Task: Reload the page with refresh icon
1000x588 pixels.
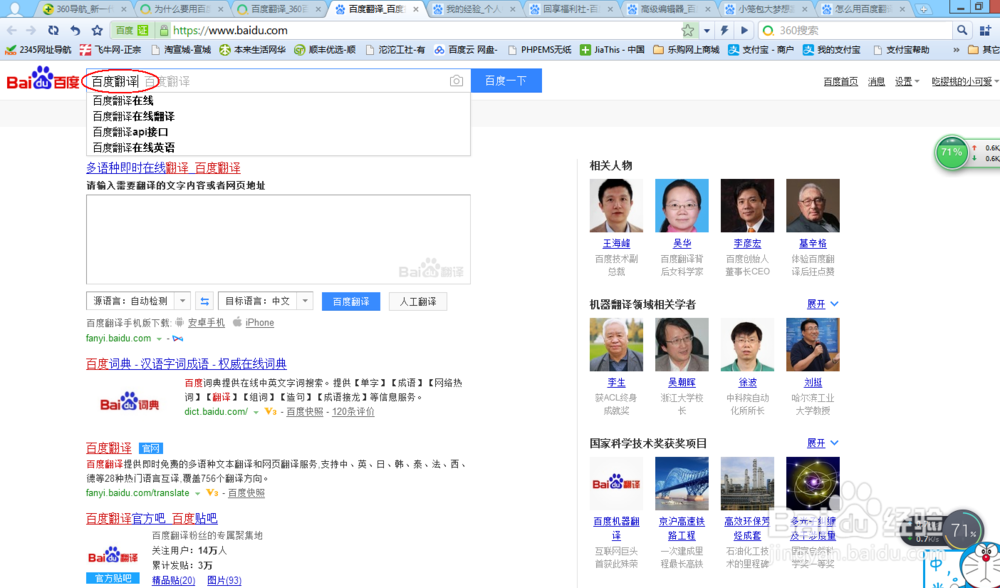Action: point(53,30)
